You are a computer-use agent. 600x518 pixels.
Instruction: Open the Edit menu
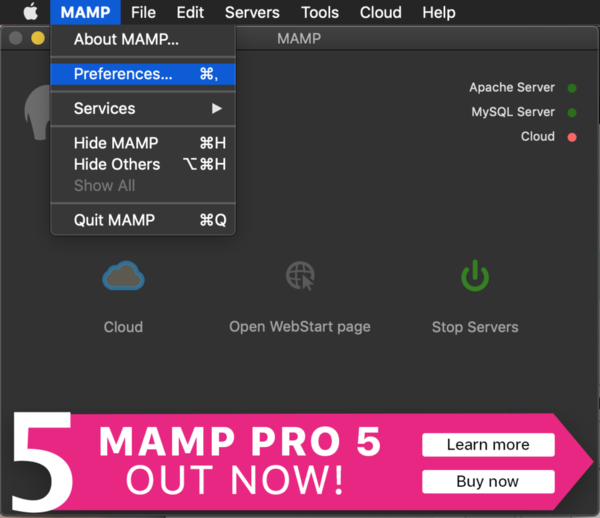[190, 12]
